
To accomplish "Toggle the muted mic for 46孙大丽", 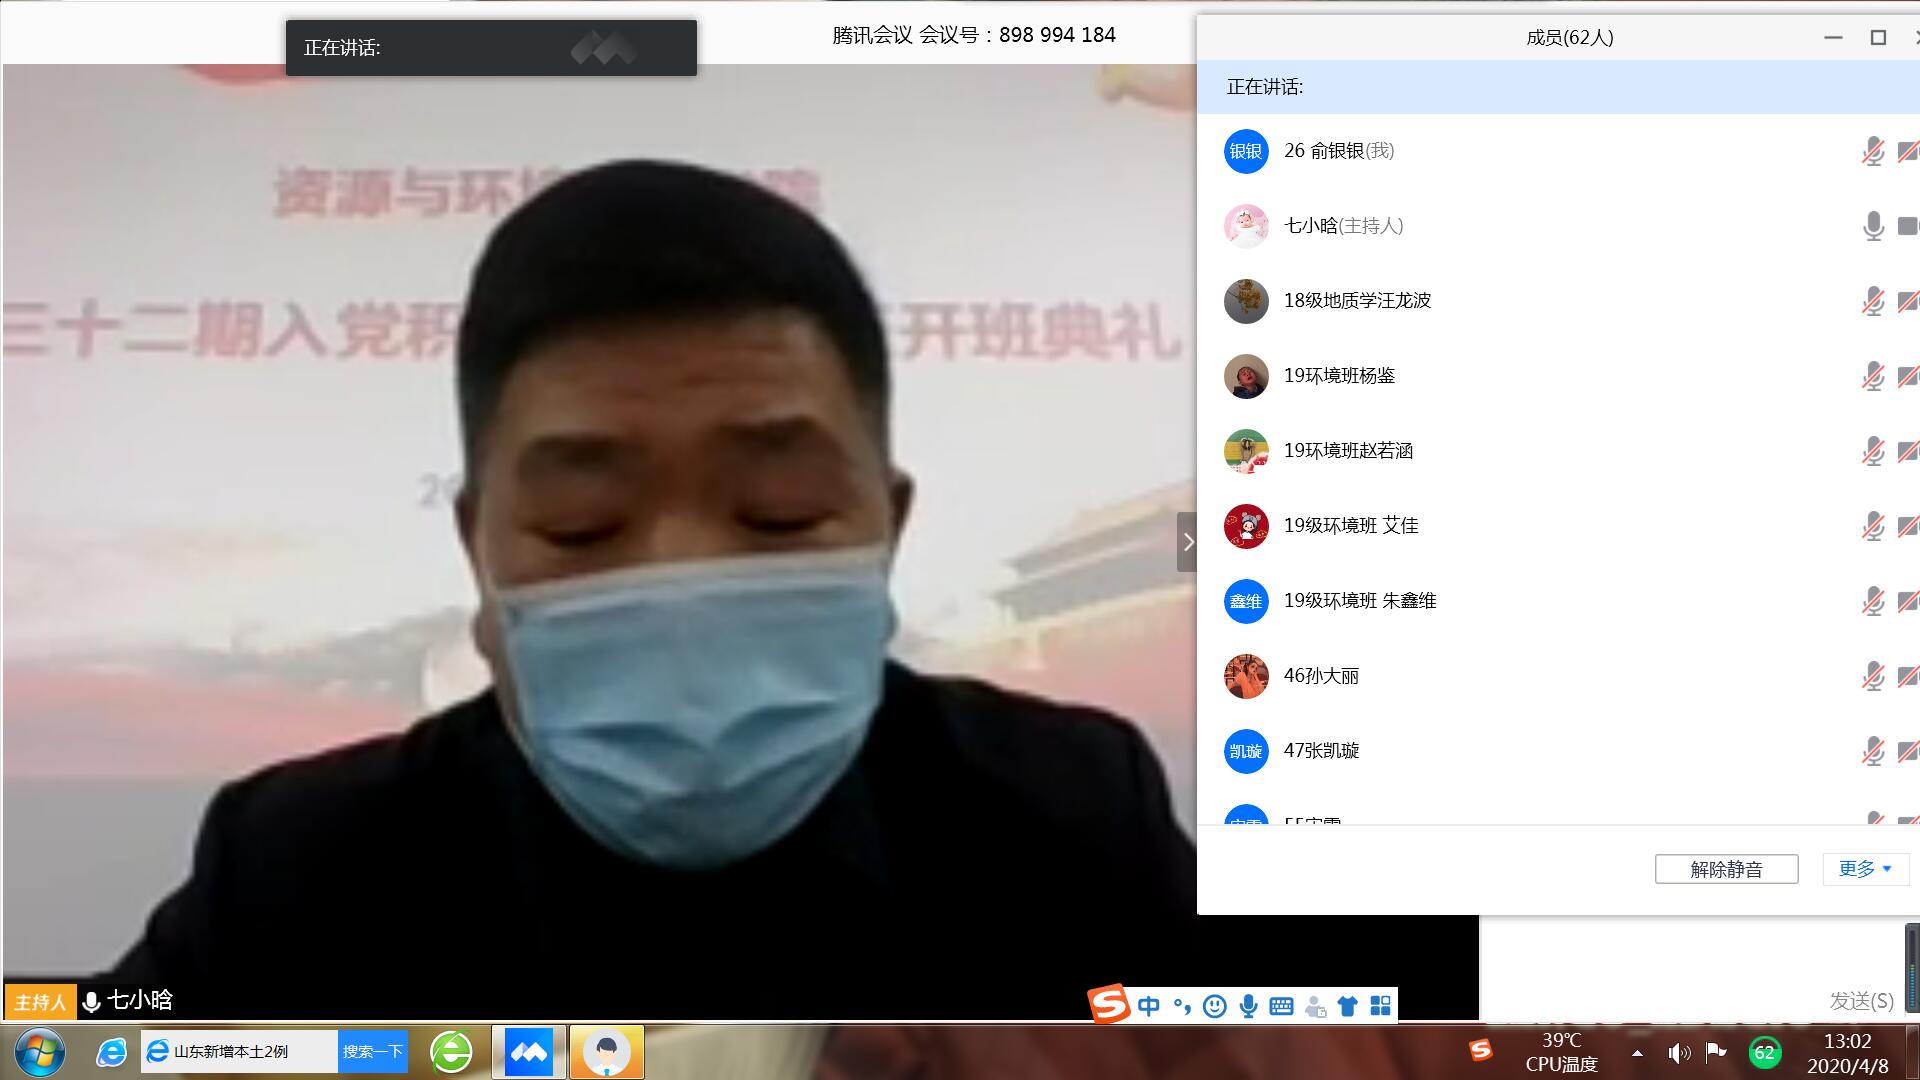I will 1873,676.
